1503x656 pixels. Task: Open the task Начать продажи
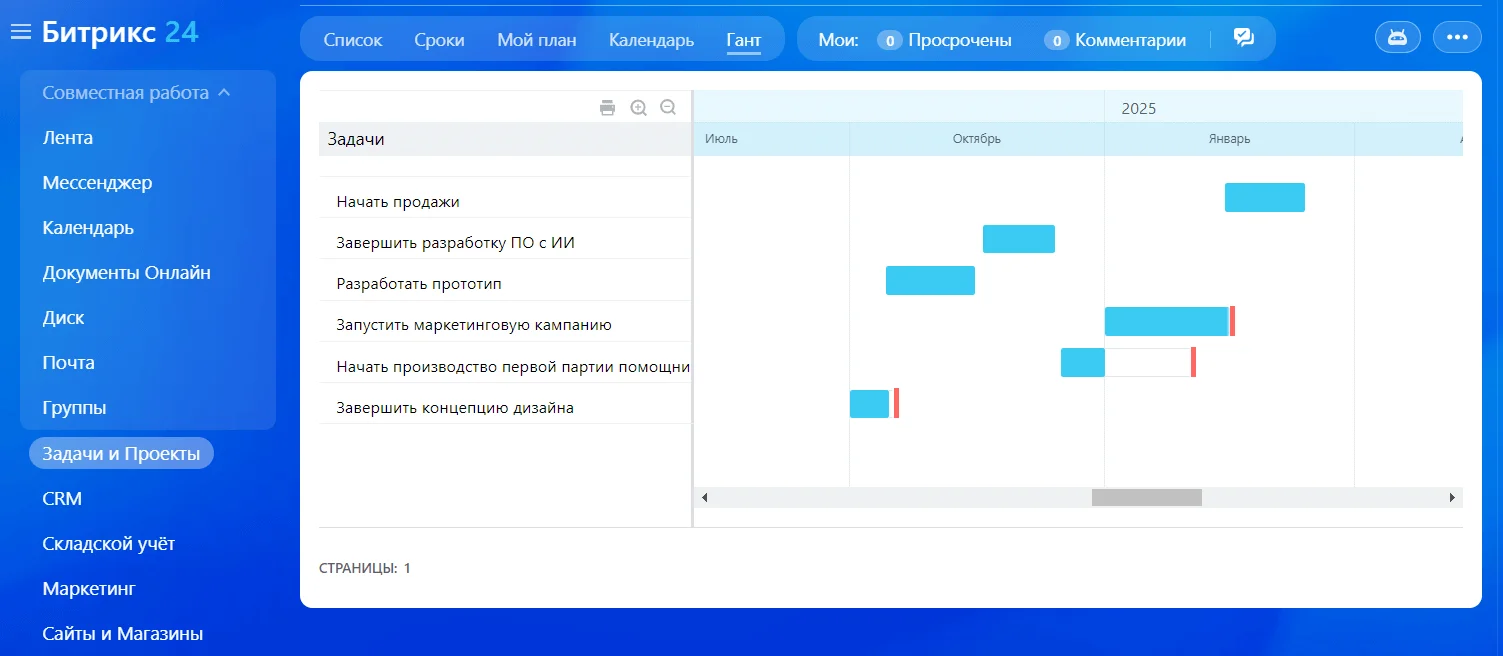[x=398, y=201]
